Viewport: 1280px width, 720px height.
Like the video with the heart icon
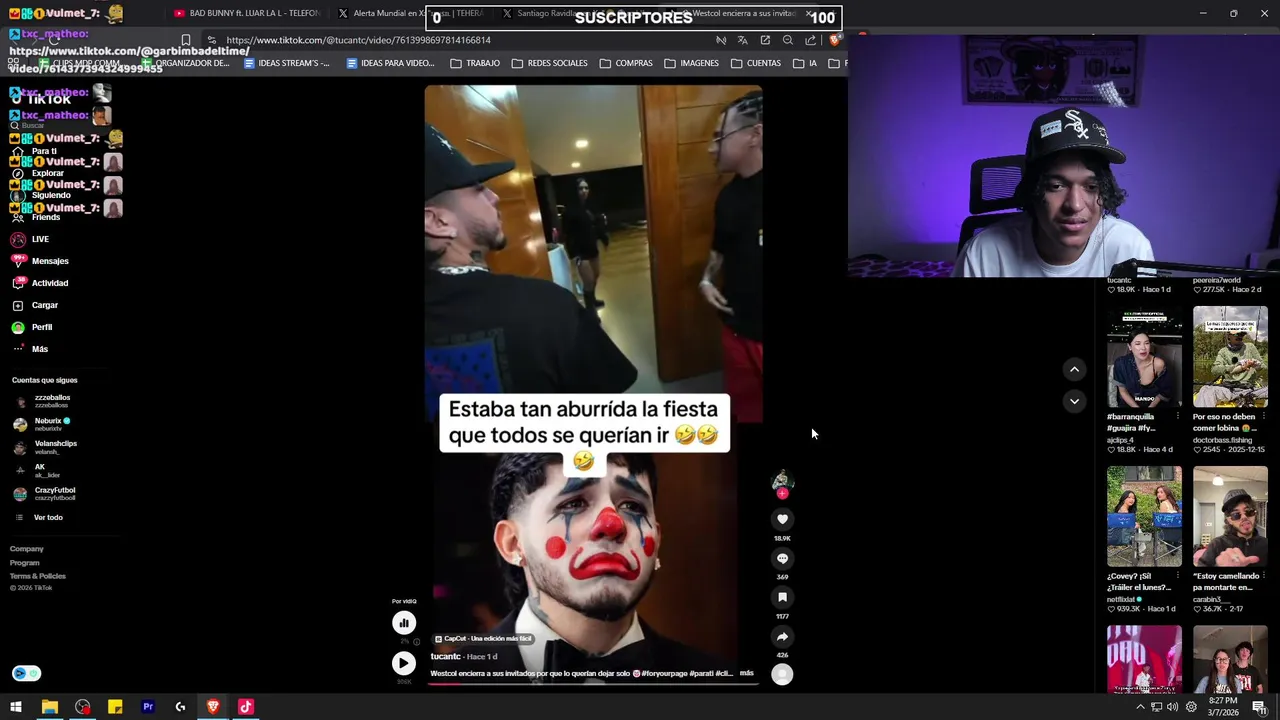782,519
